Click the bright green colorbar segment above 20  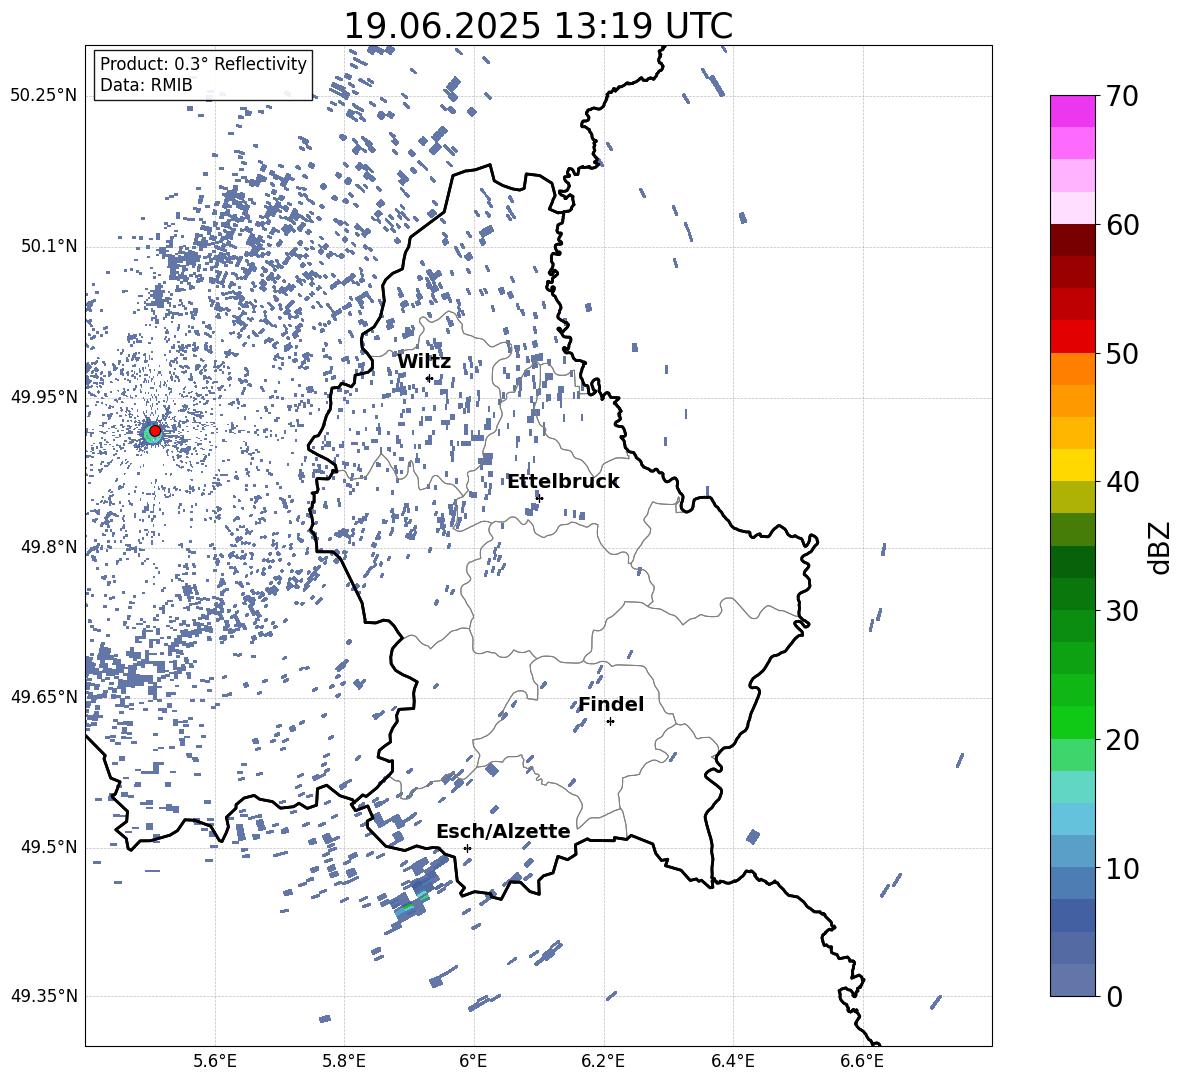click(x=1072, y=722)
